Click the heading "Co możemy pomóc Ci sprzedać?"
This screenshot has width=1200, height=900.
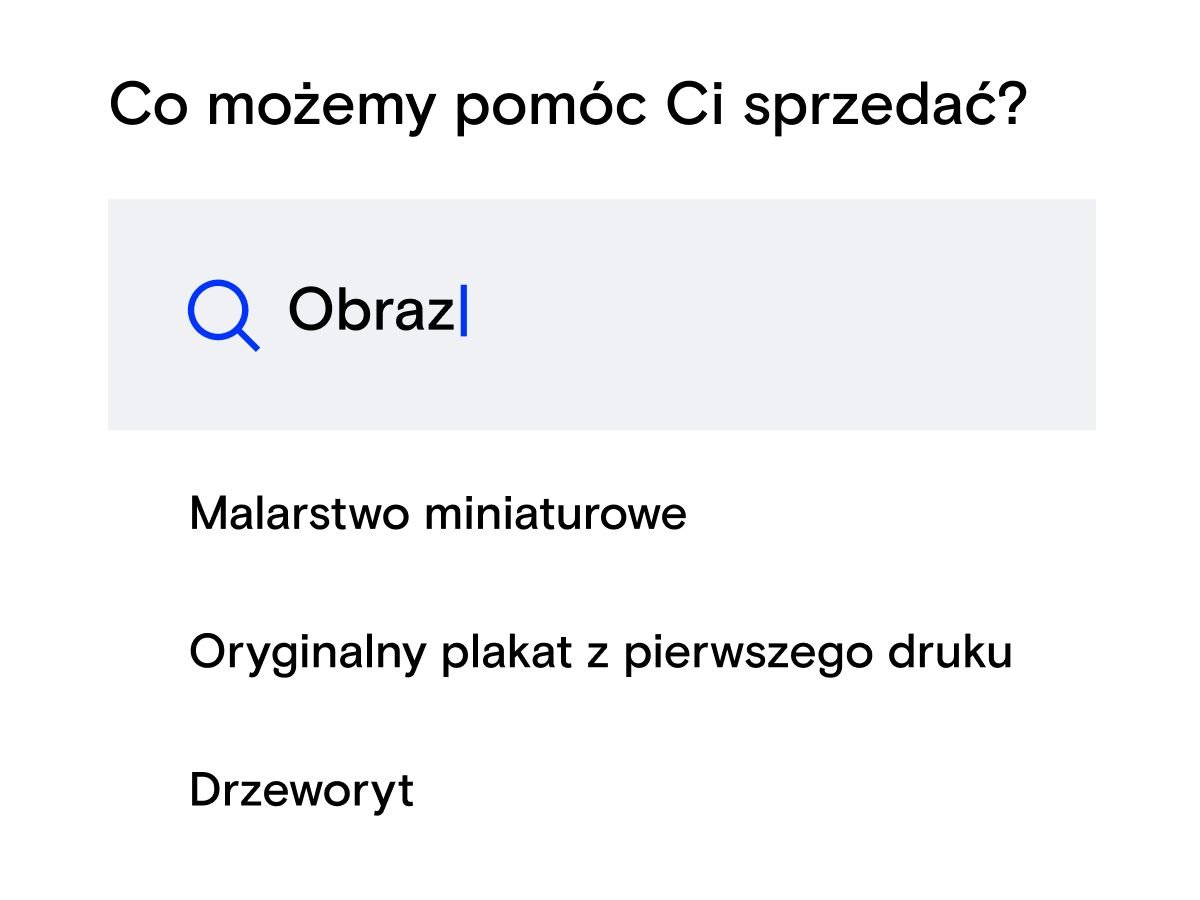(568, 105)
